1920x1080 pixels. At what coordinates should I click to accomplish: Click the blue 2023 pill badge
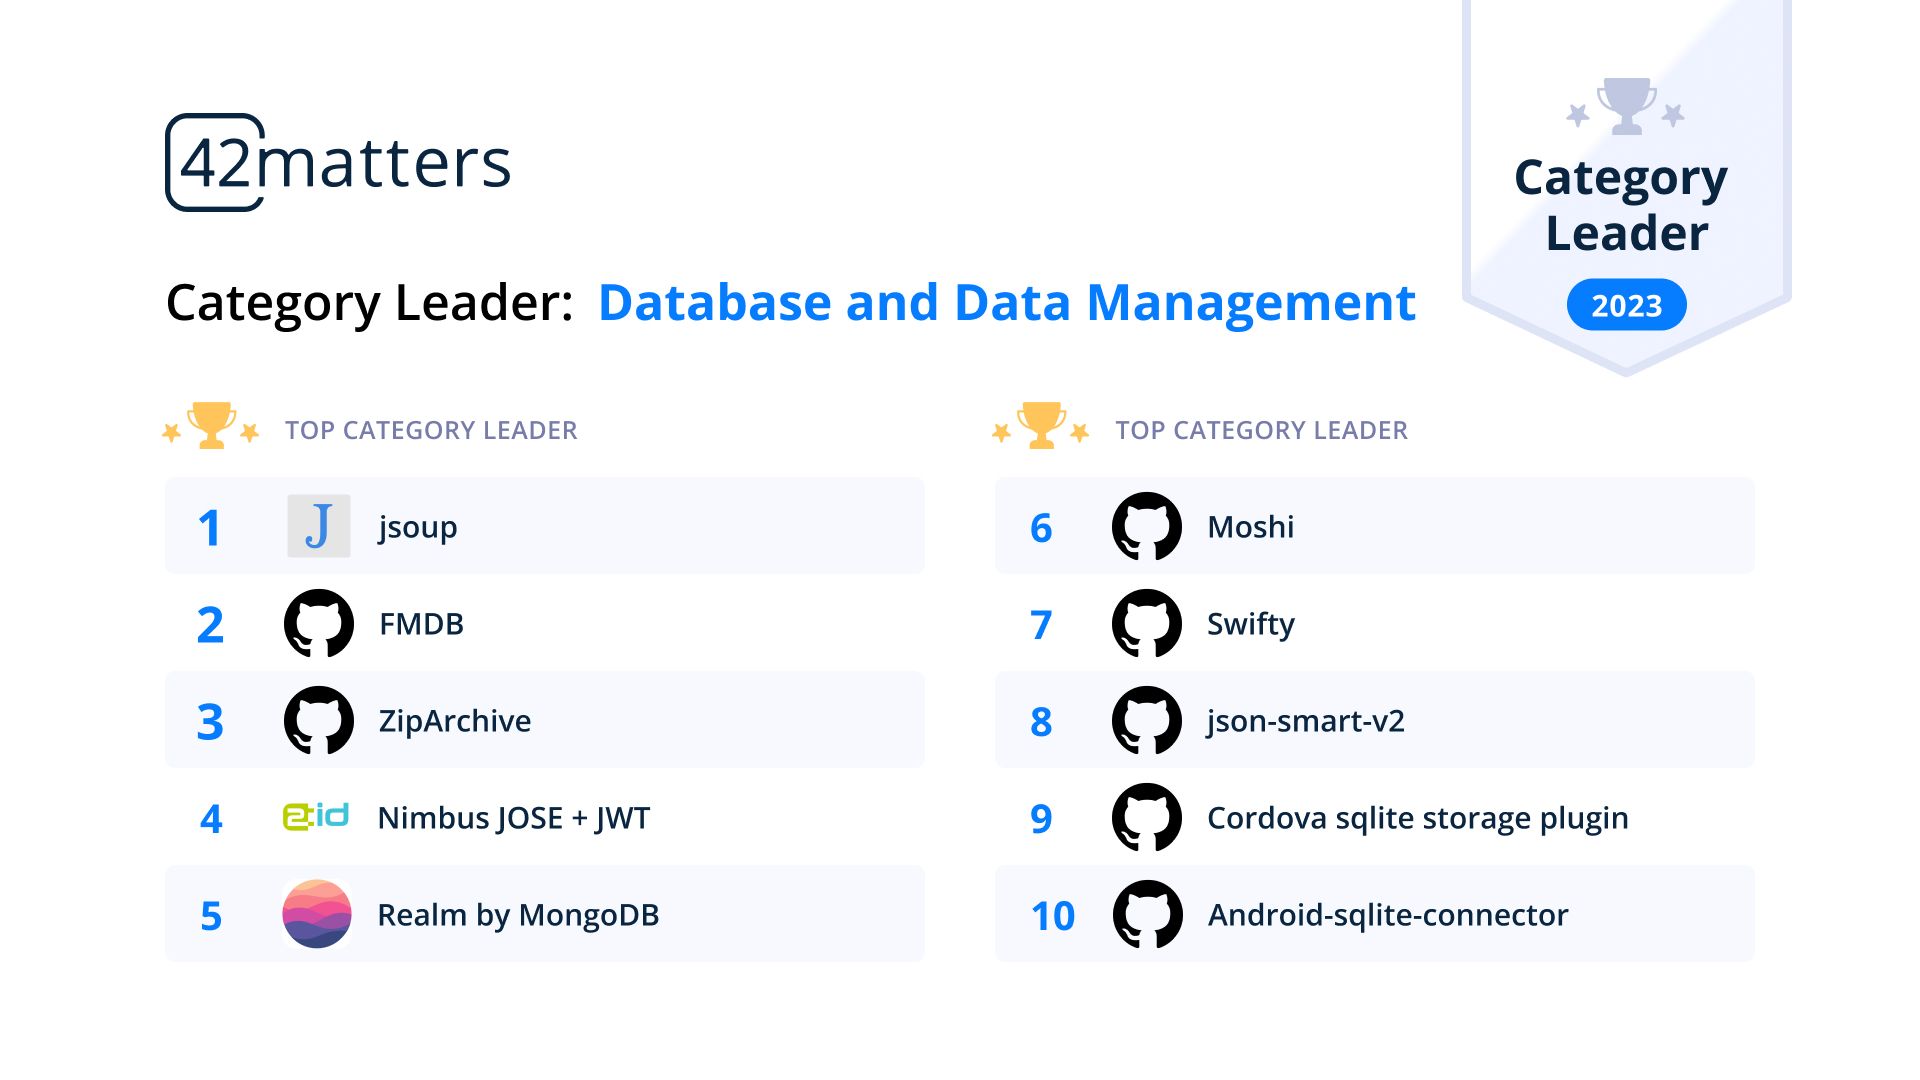pos(1626,305)
